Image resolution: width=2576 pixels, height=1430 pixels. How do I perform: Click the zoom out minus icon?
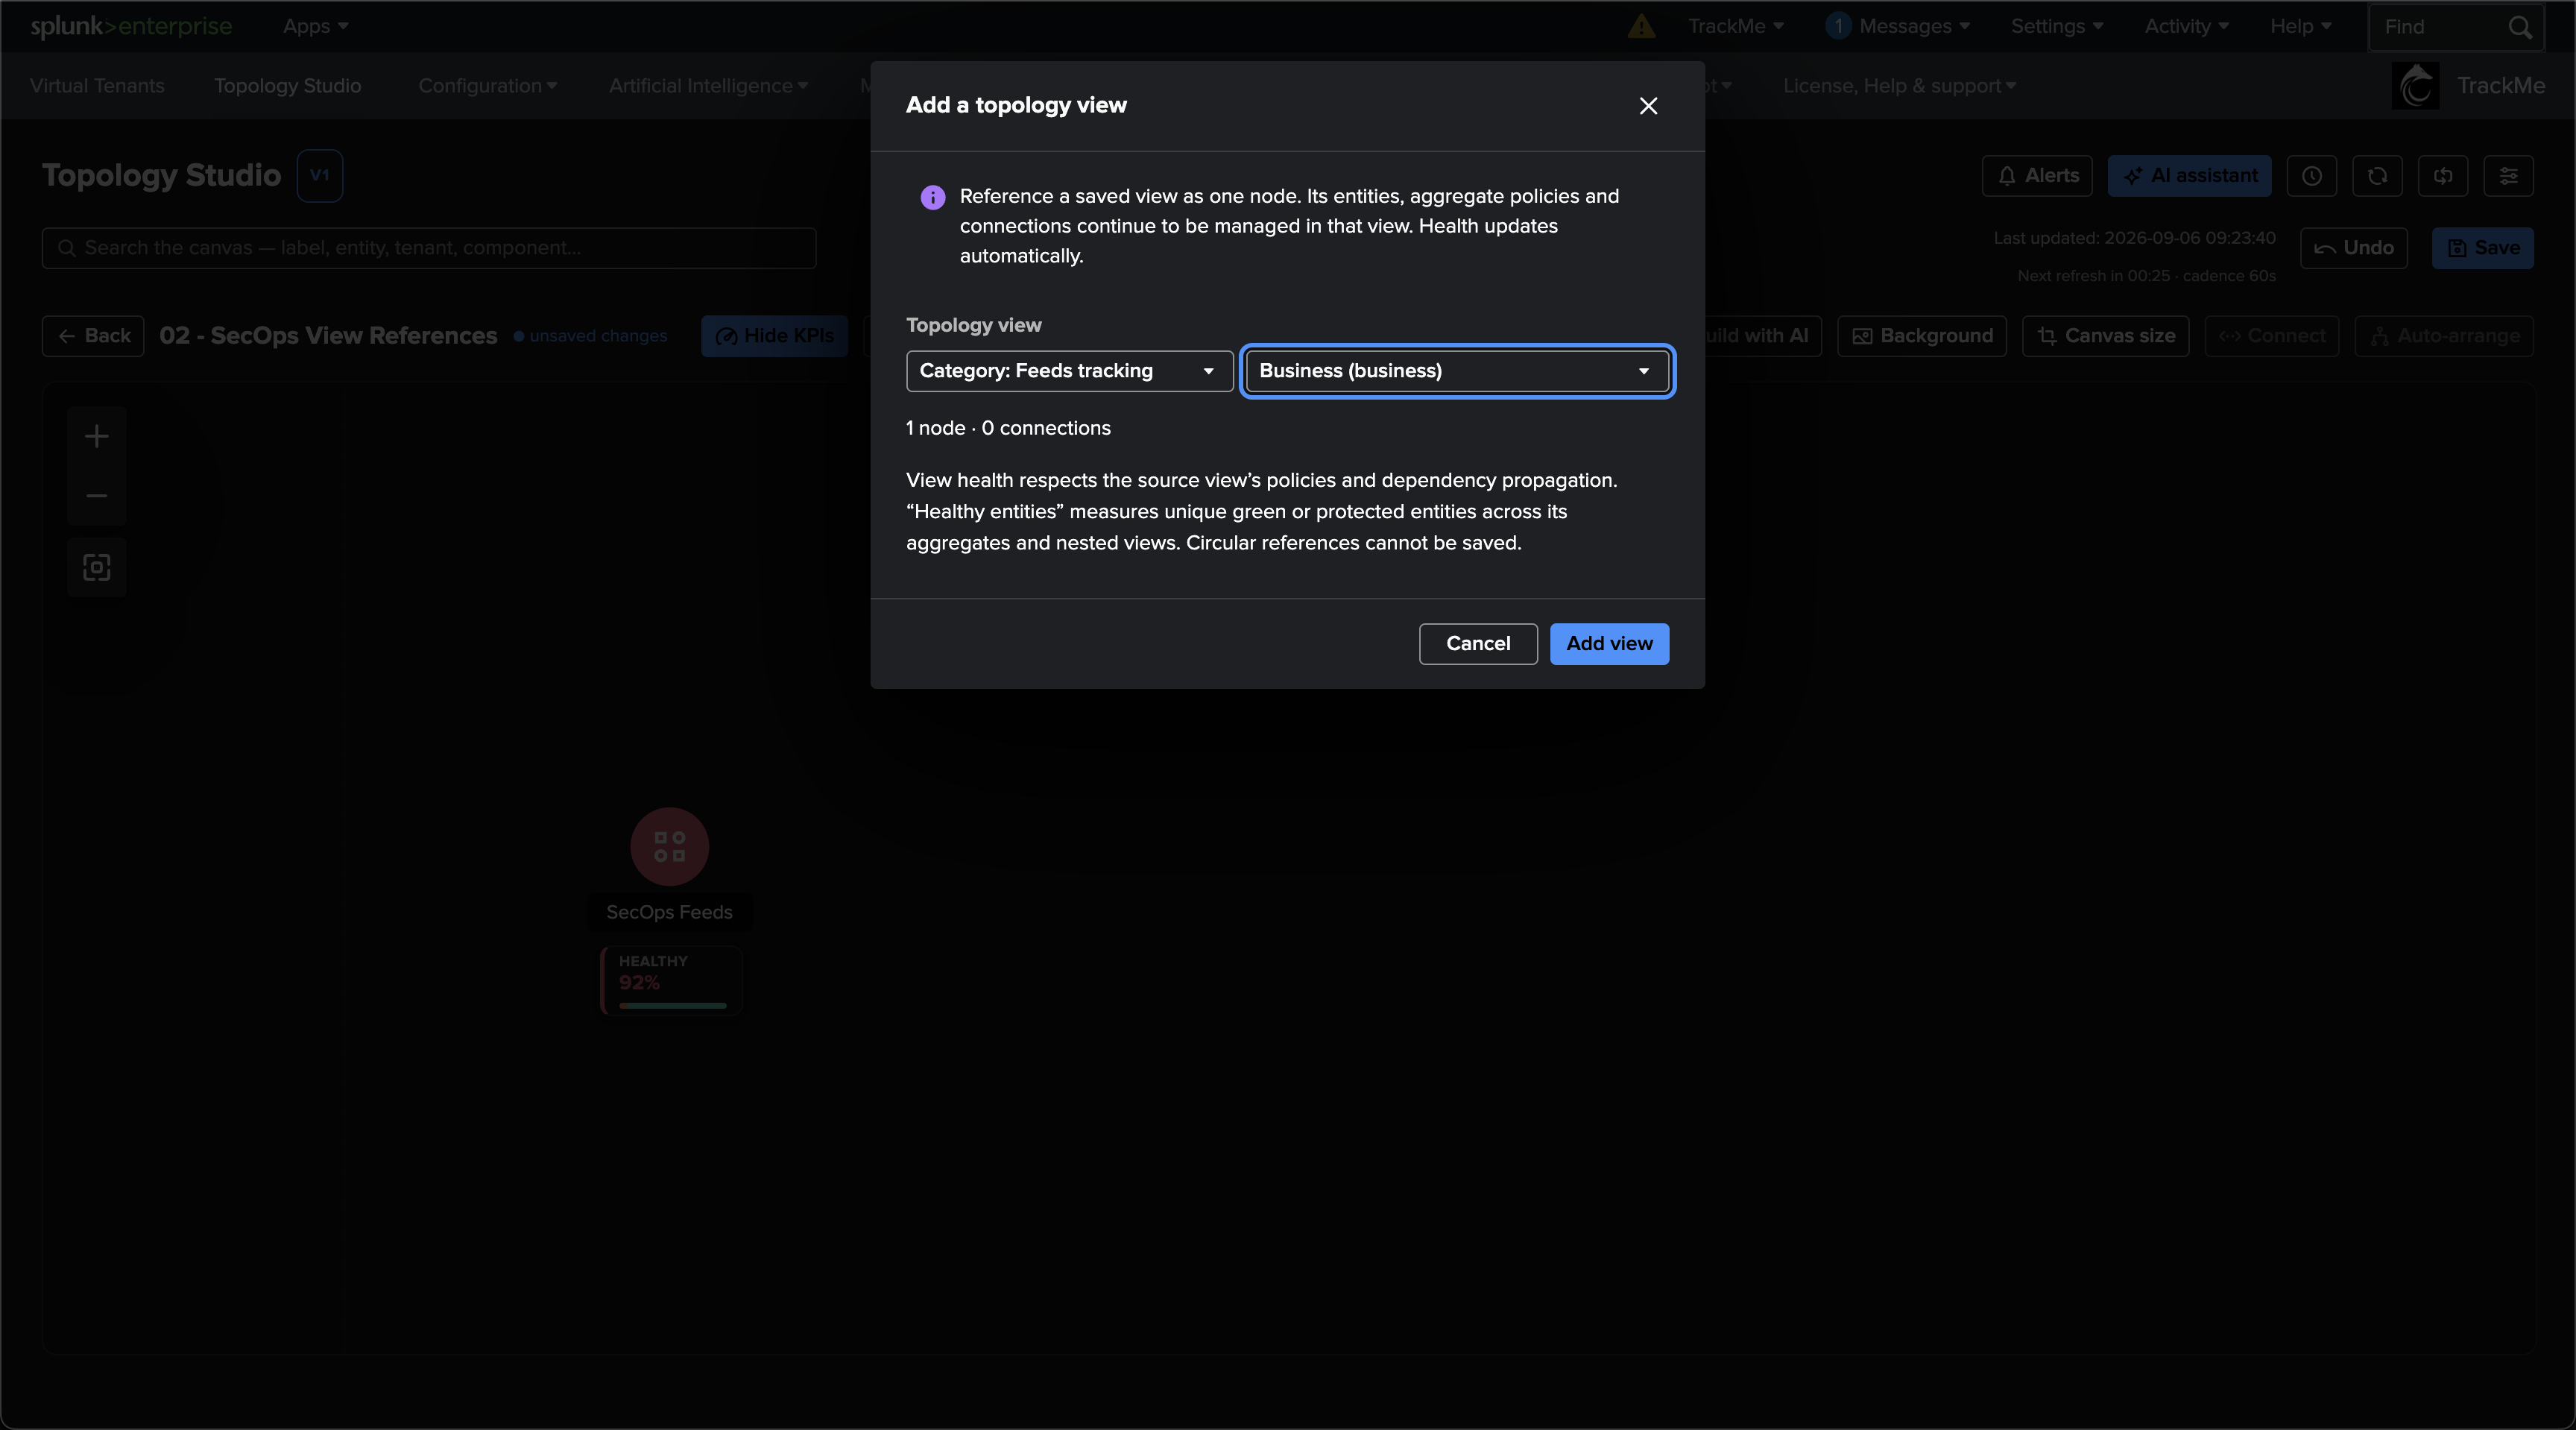pyautogui.click(x=96, y=496)
